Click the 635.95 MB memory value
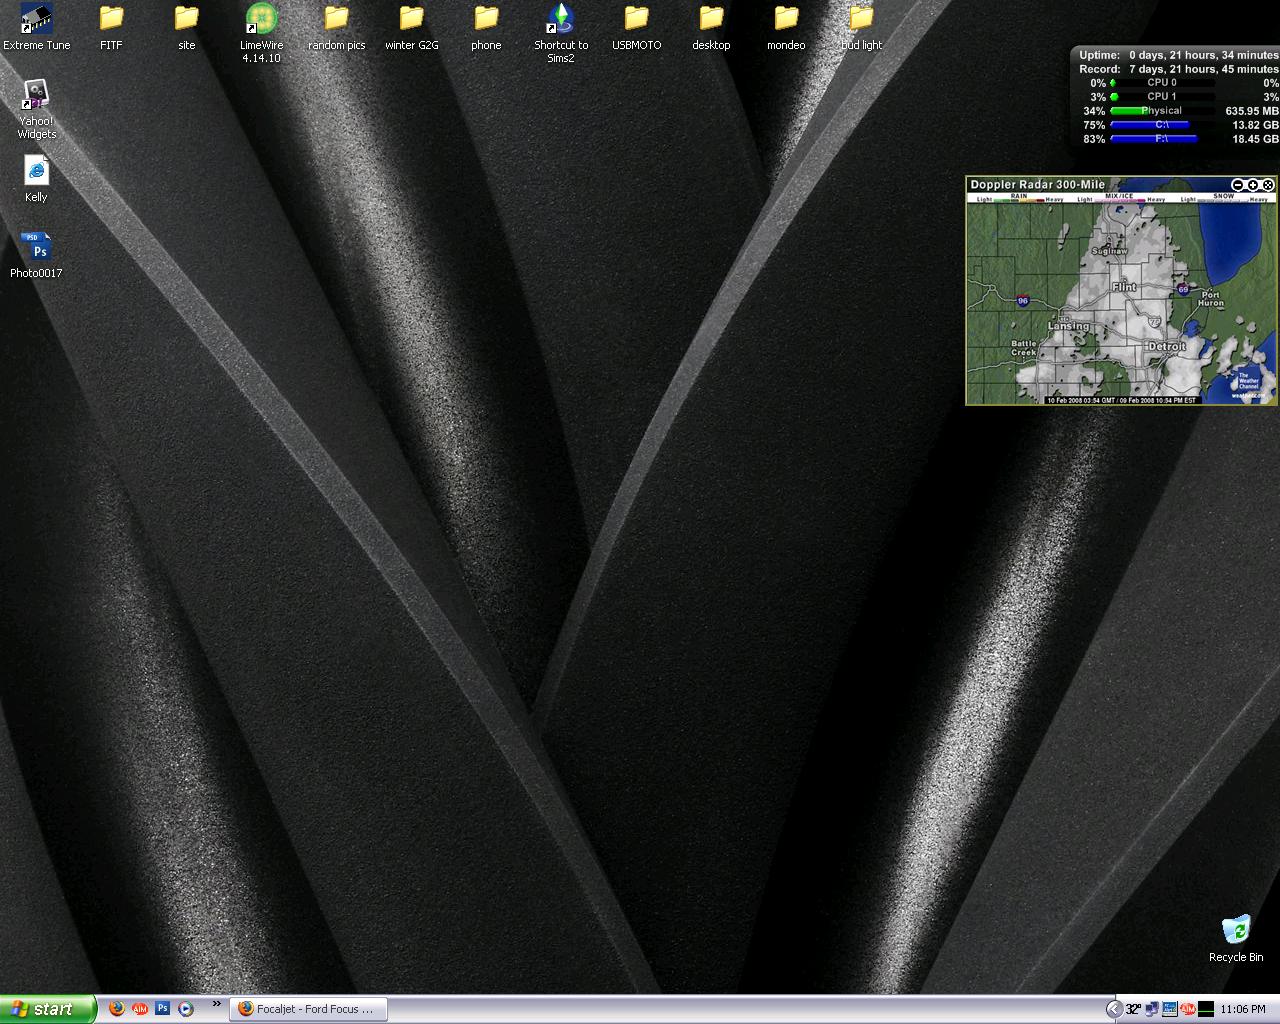Image resolution: width=1280 pixels, height=1024 pixels. (1251, 111)
